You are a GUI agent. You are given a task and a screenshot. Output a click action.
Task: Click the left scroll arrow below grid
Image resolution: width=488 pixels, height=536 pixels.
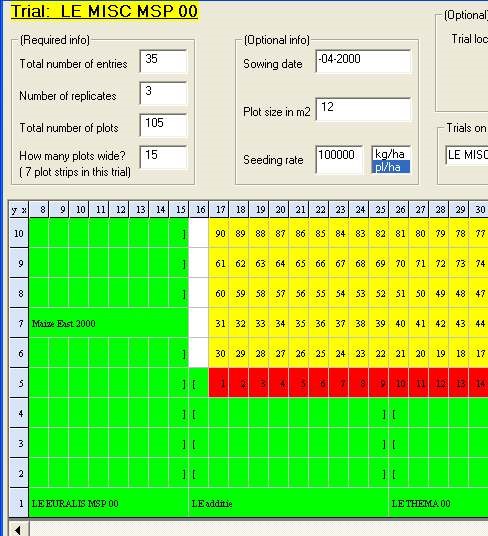click(x=19, y=529)
